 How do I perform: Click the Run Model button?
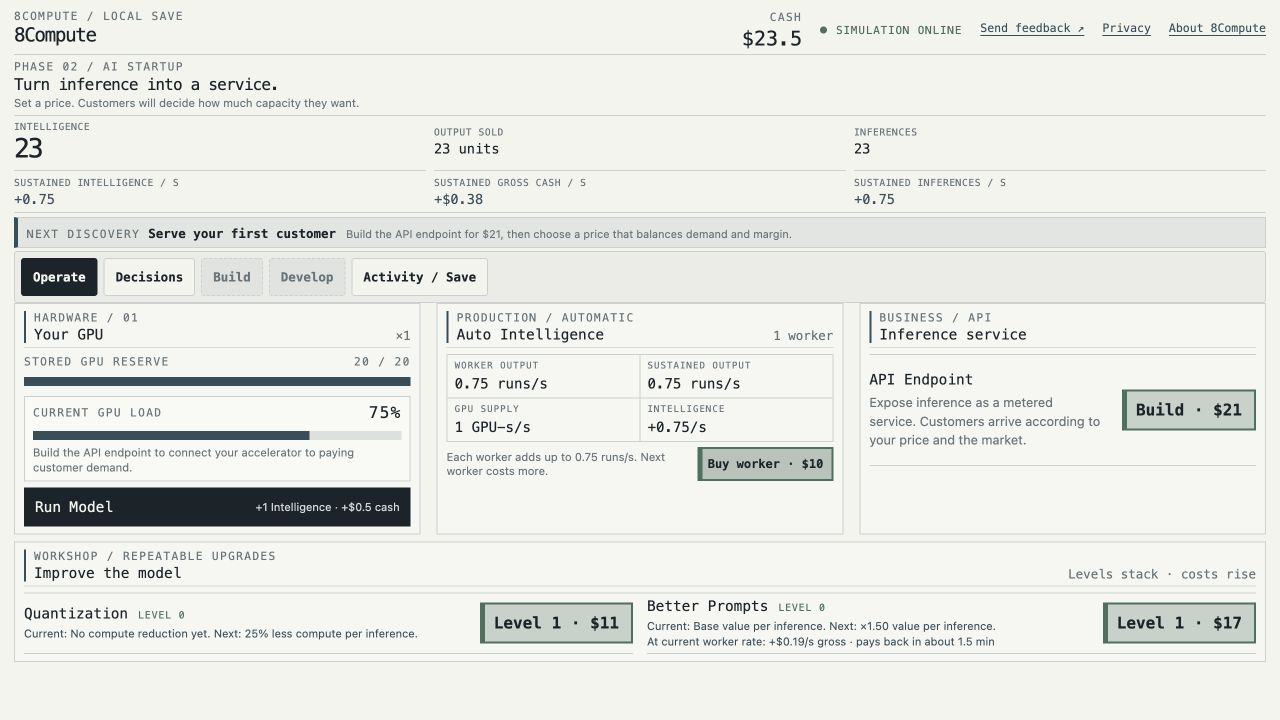217,507
